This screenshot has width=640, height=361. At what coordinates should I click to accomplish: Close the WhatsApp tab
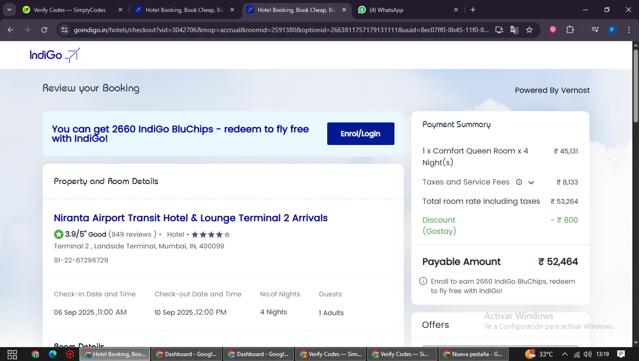pyautogui.click(x=456, y=10)
